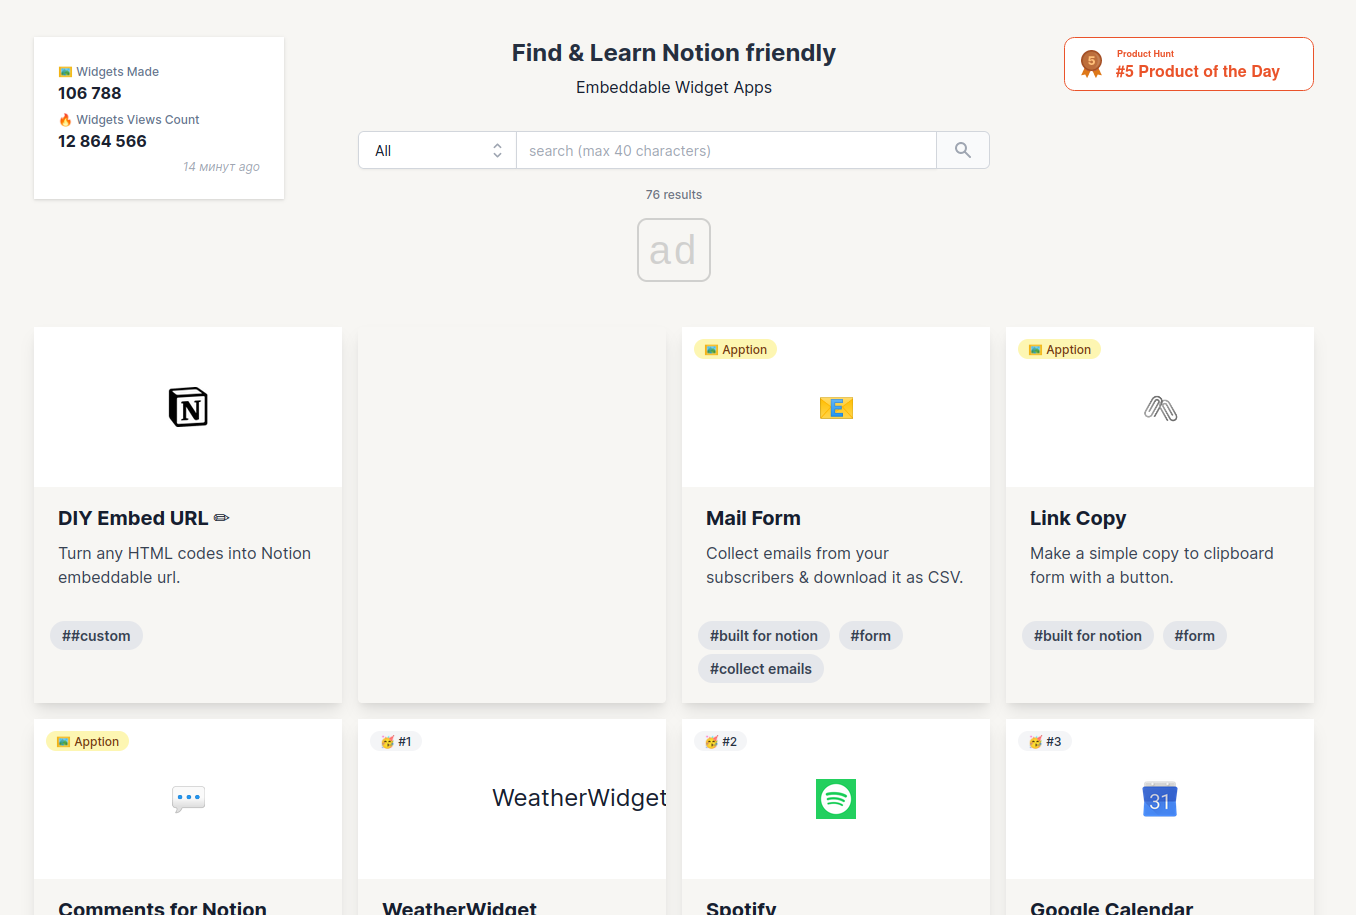Screen dimensions: 1356x915
Task: Click 'Collect emails from your subscribers' description
Action: coord(834,565)
